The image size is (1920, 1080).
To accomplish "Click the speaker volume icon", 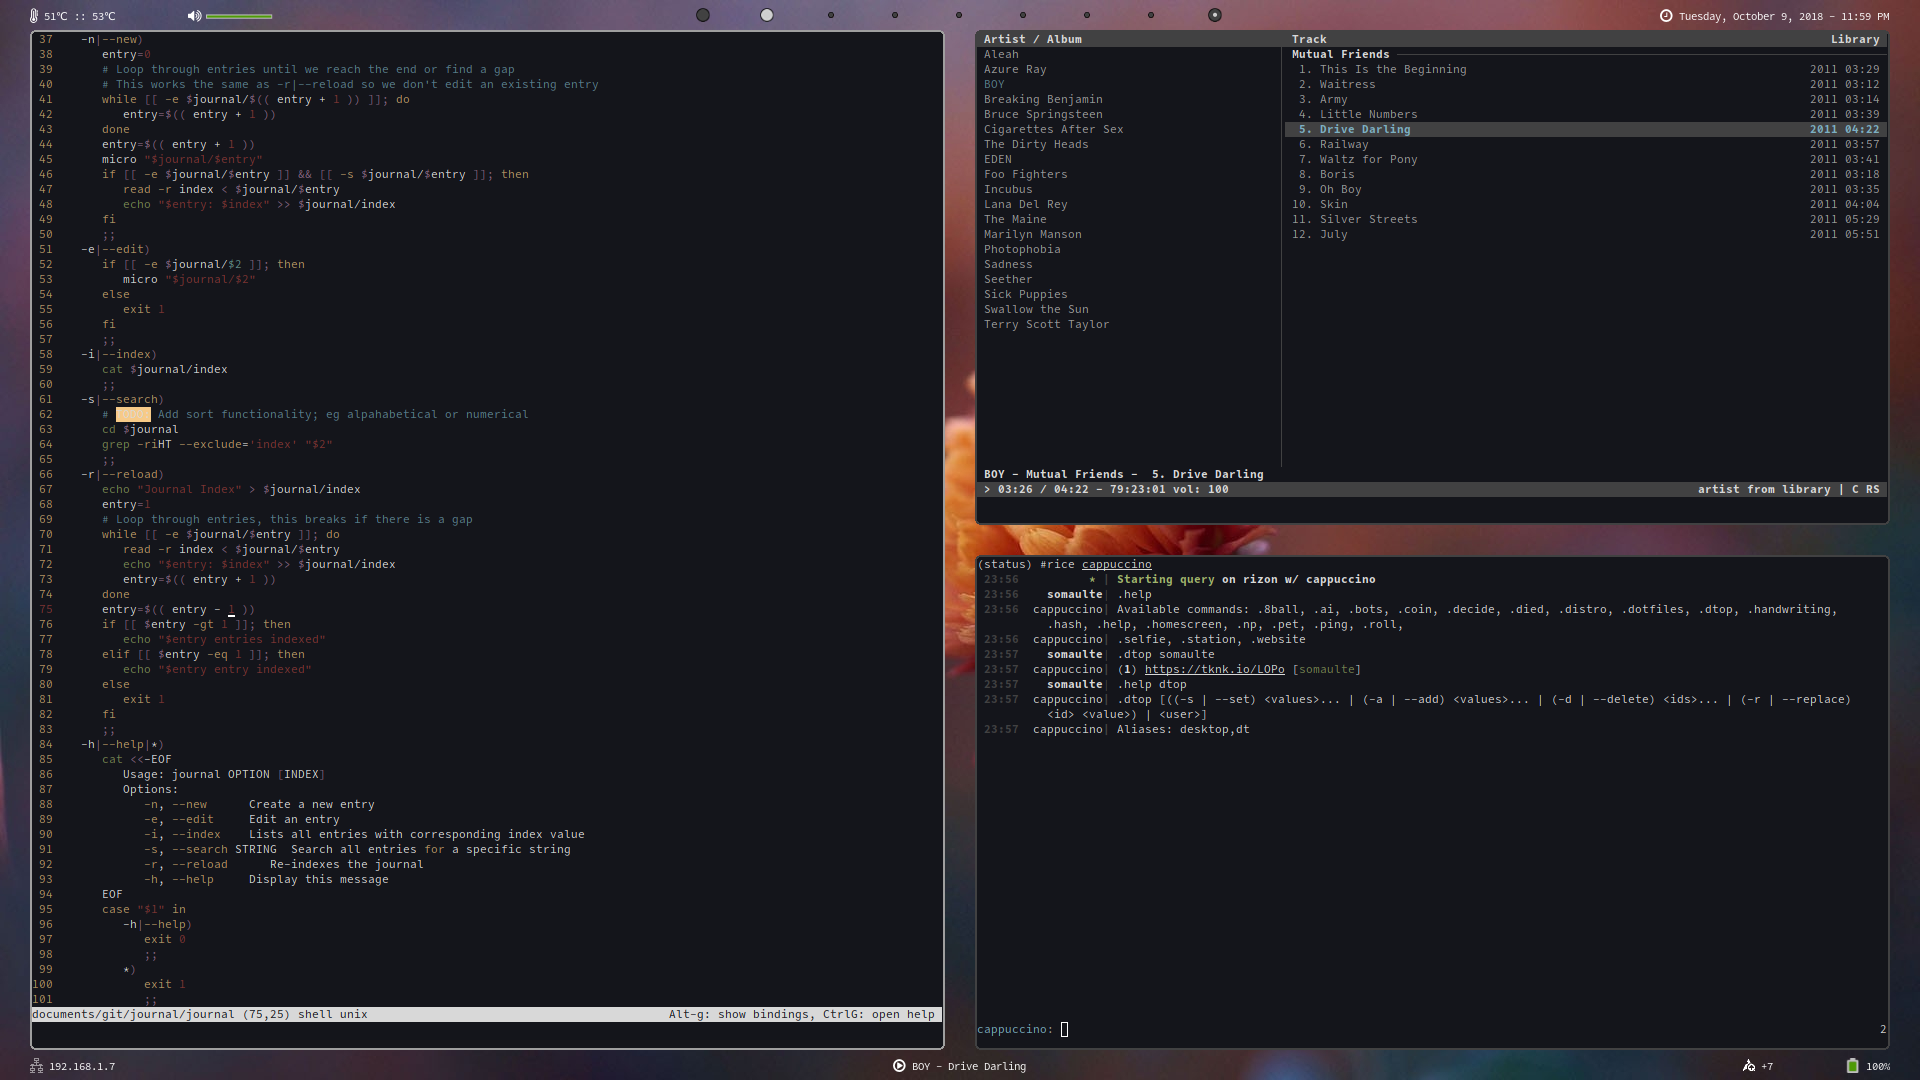I will pos(194,16).
